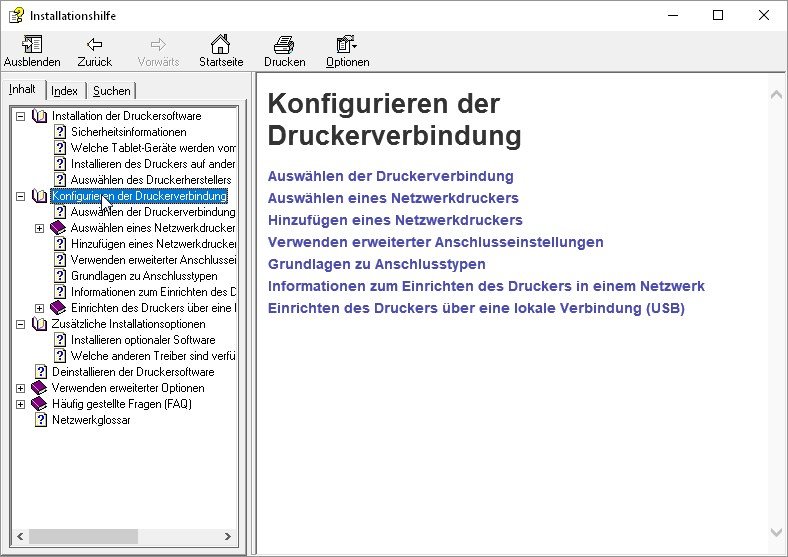Open link Auswählen eines Netzwerkdruckers

(393, 198)
